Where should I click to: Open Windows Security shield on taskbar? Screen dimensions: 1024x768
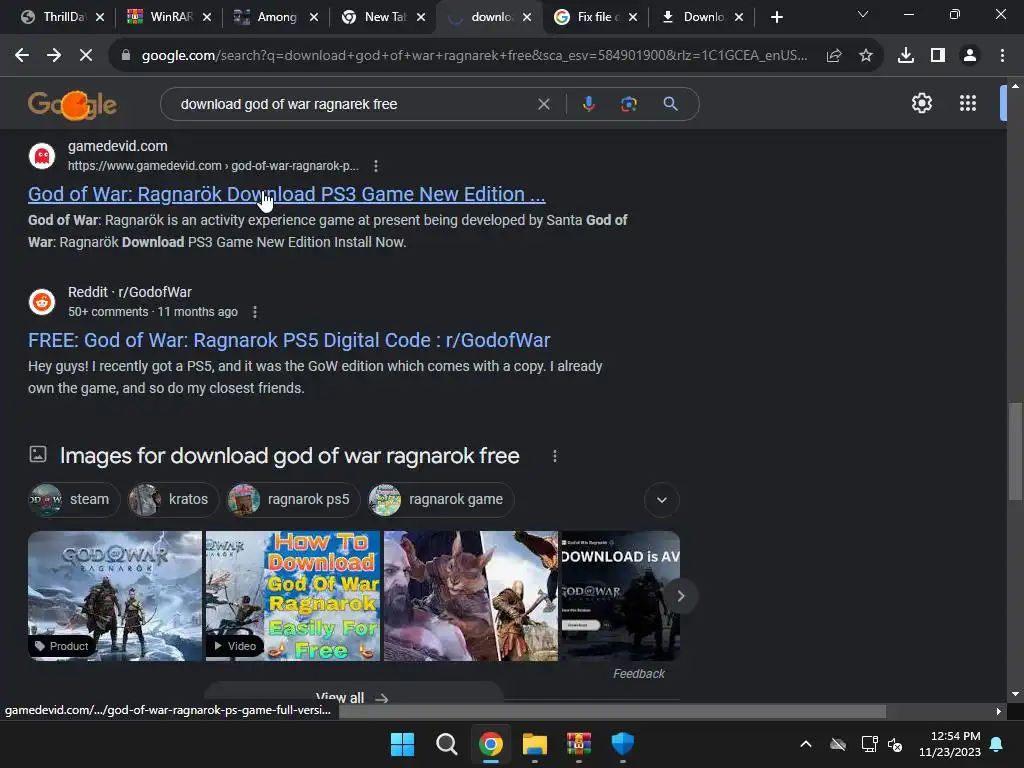(622, 744)
